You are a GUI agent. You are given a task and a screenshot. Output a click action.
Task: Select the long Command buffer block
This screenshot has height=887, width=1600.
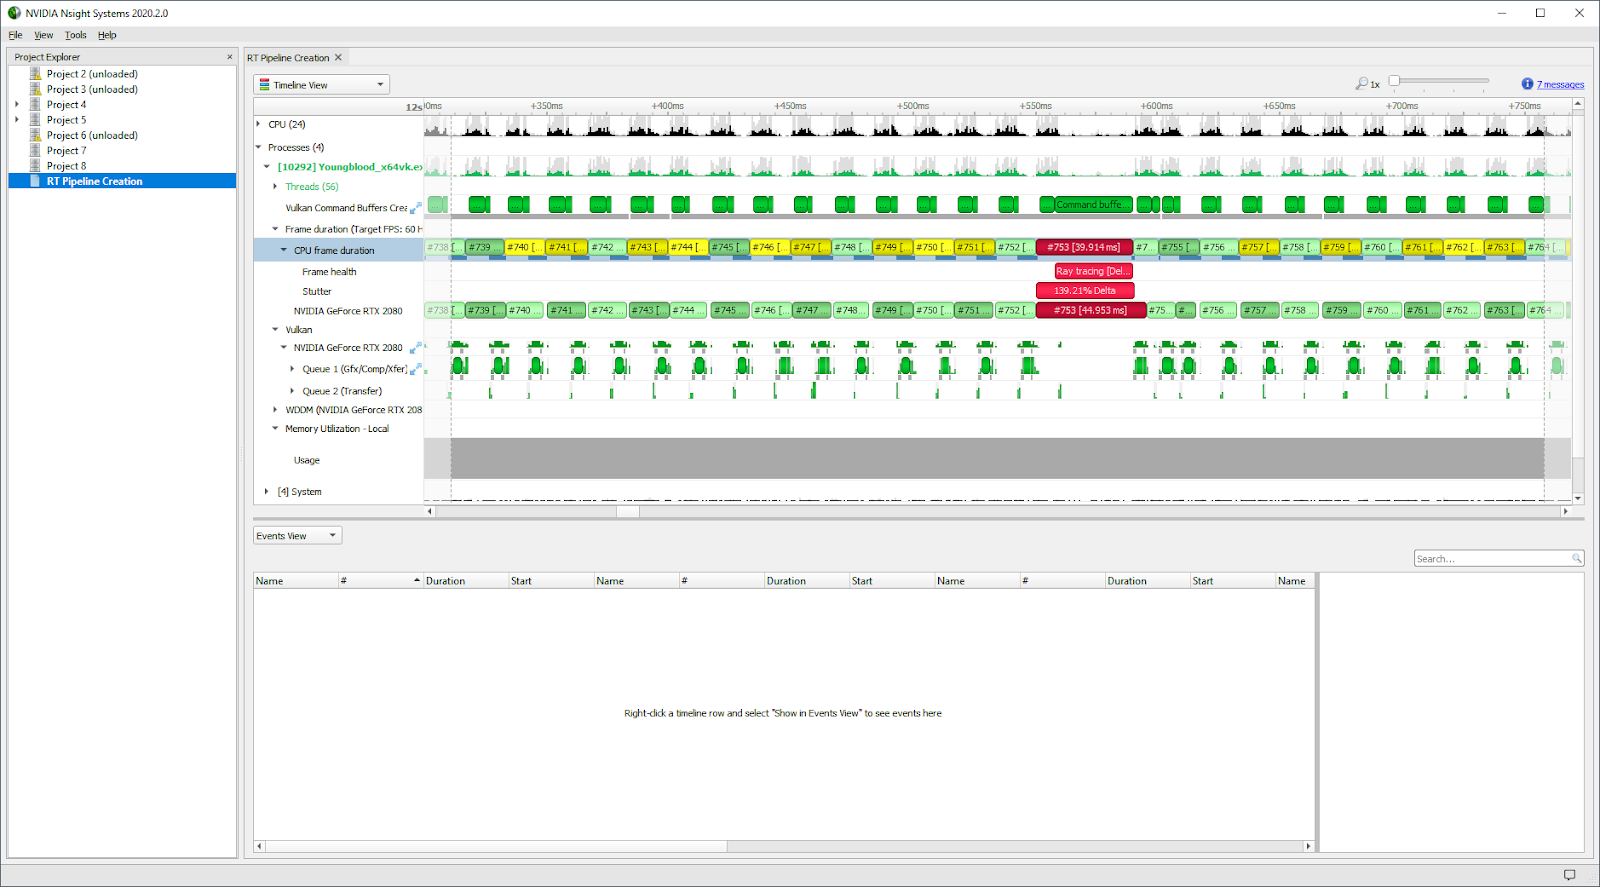point(1093,205)
